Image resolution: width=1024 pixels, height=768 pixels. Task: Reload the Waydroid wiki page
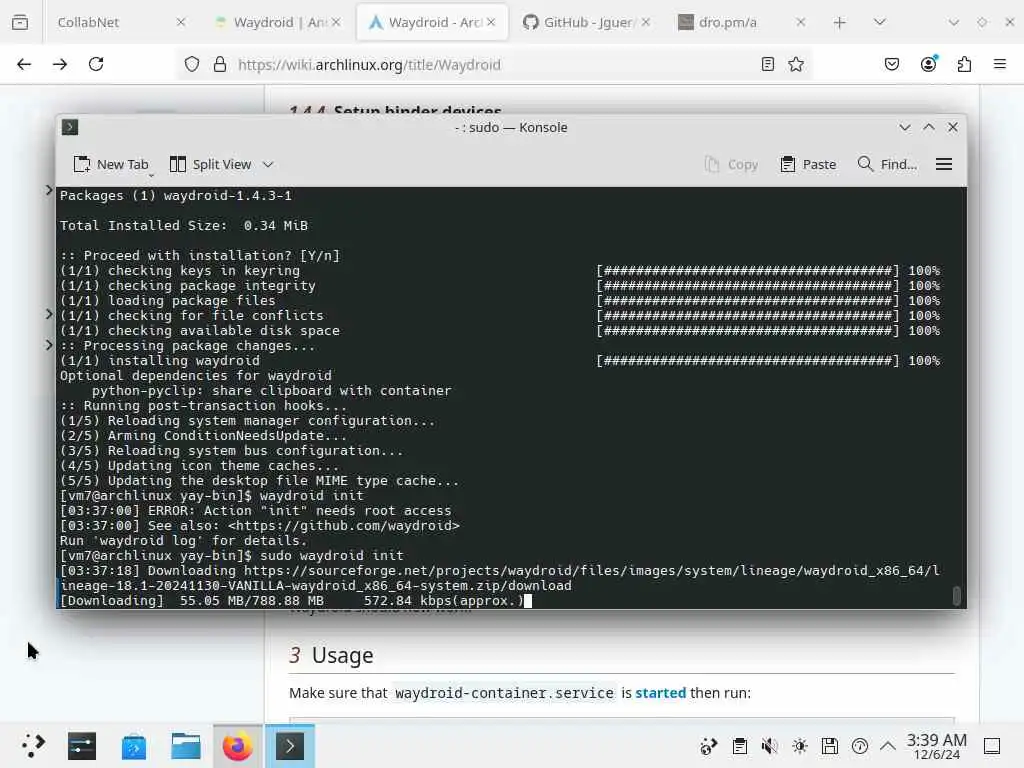96,64
